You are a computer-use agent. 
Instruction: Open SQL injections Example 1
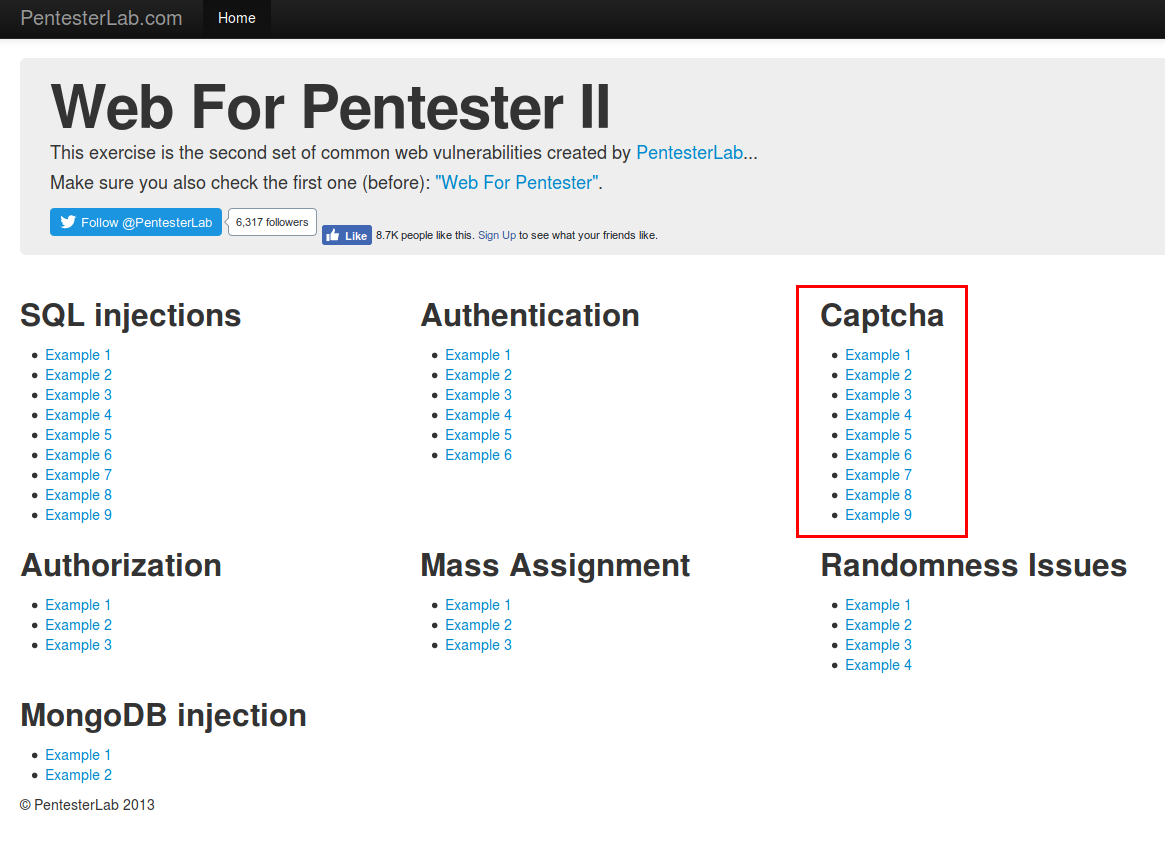(78, 355)
